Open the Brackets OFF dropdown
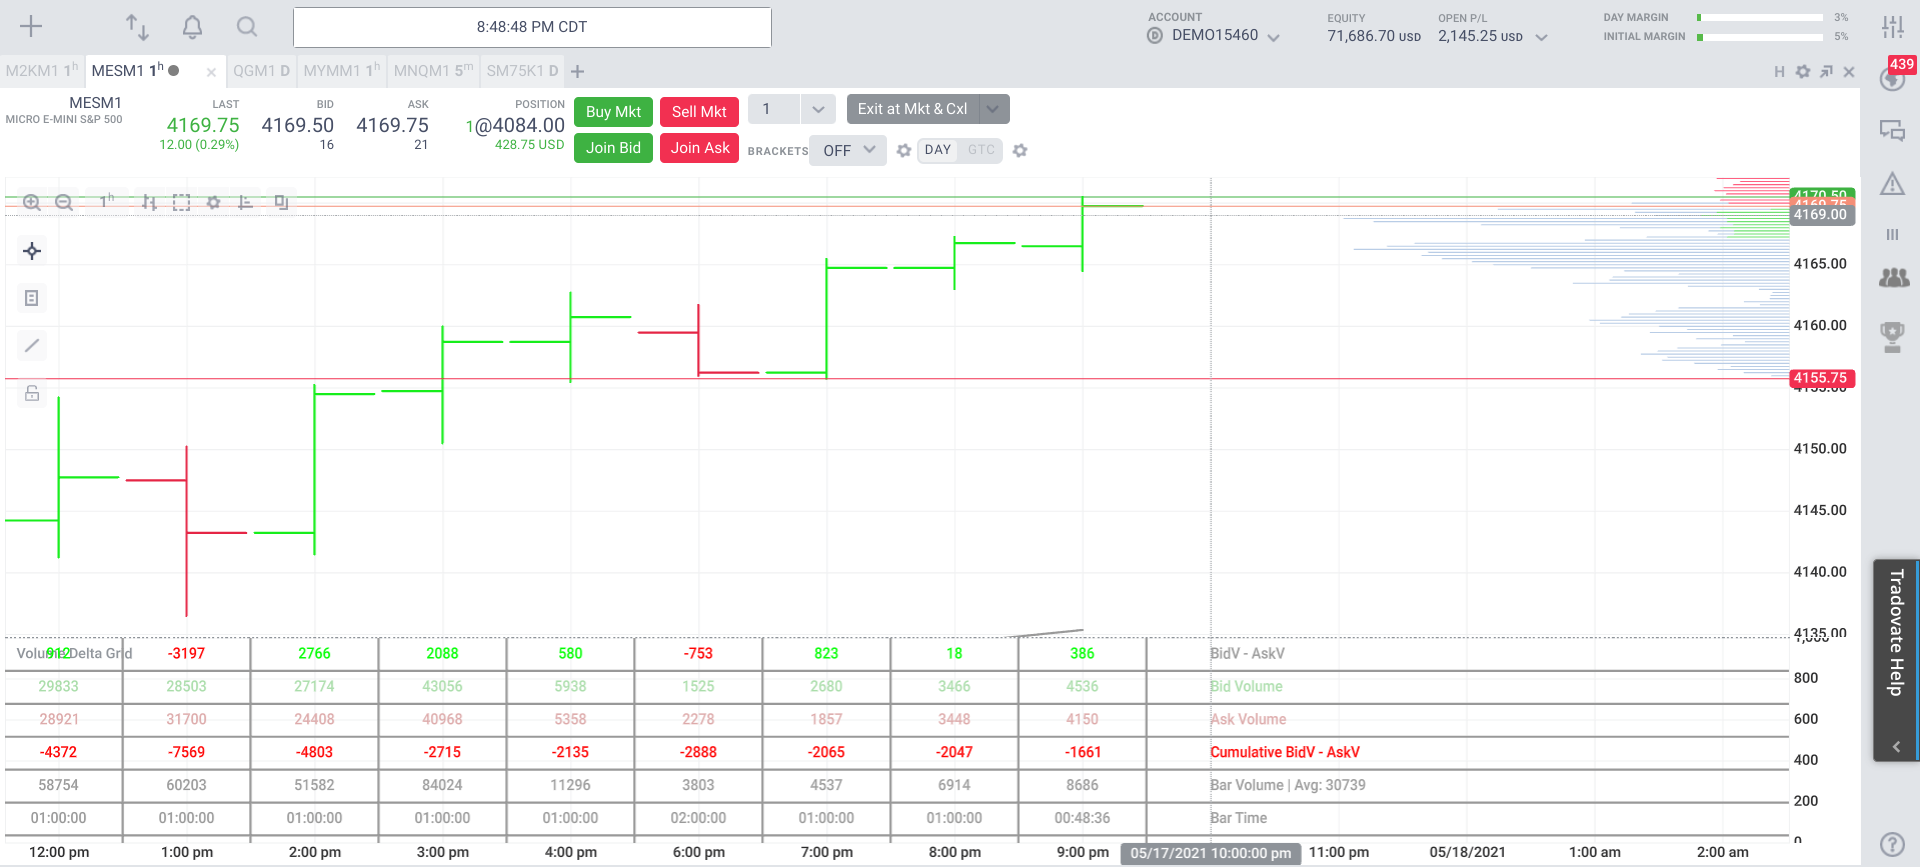The height and width of the screenshot is (867, 1920). pyautogui.click(x=848, y=150)
